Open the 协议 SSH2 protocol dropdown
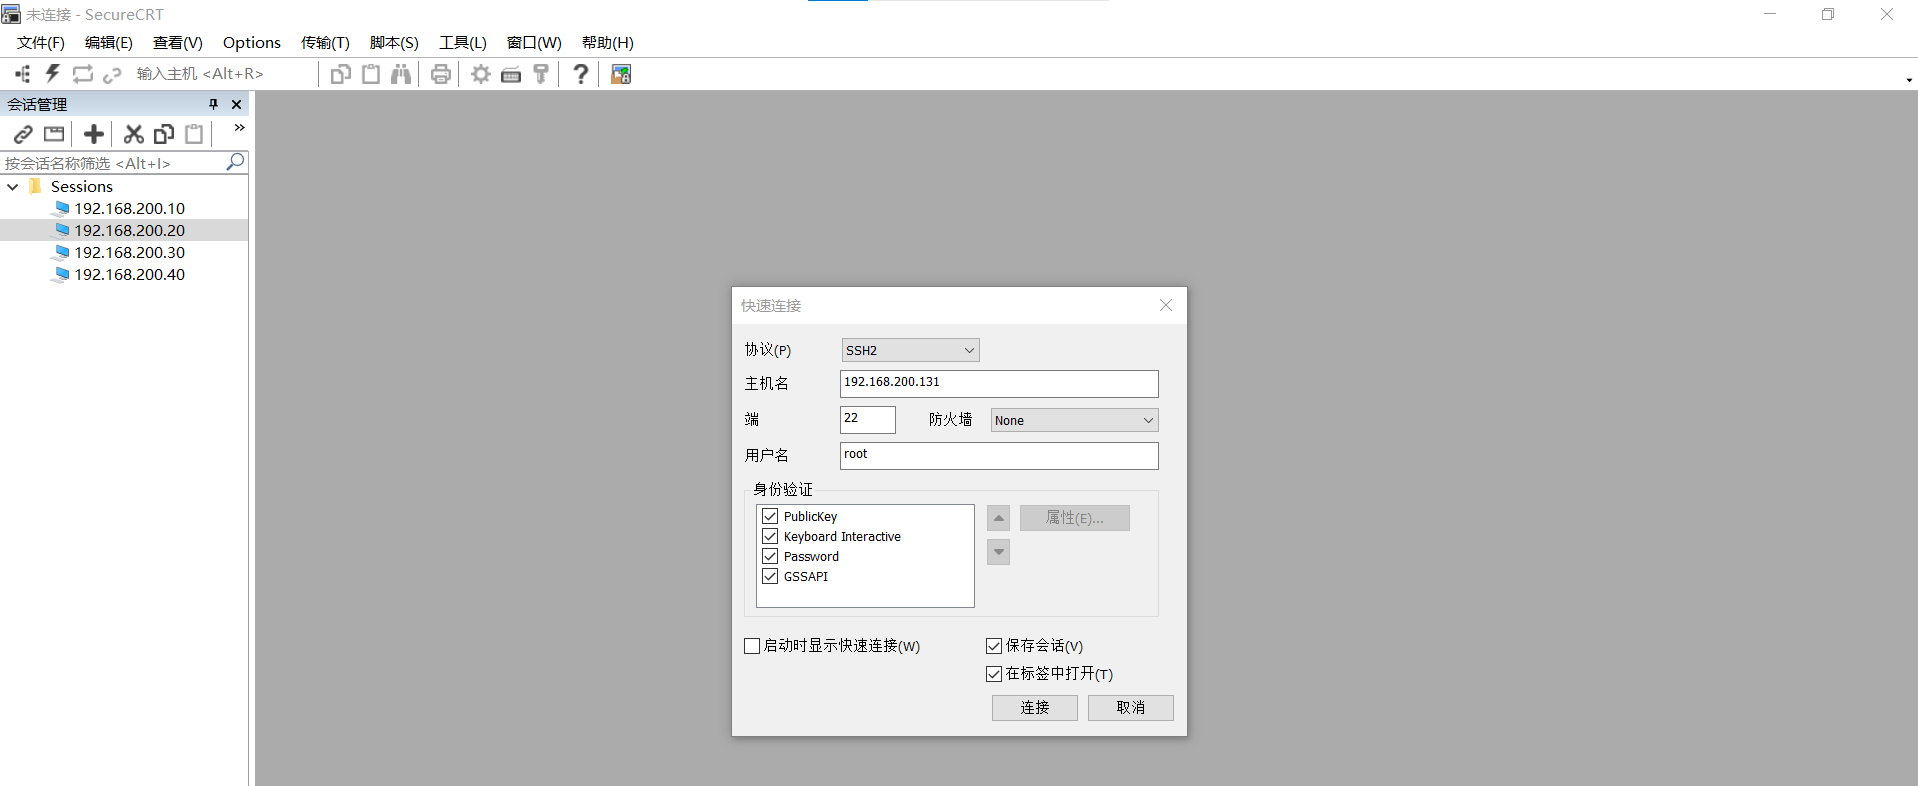 point(910,350)
